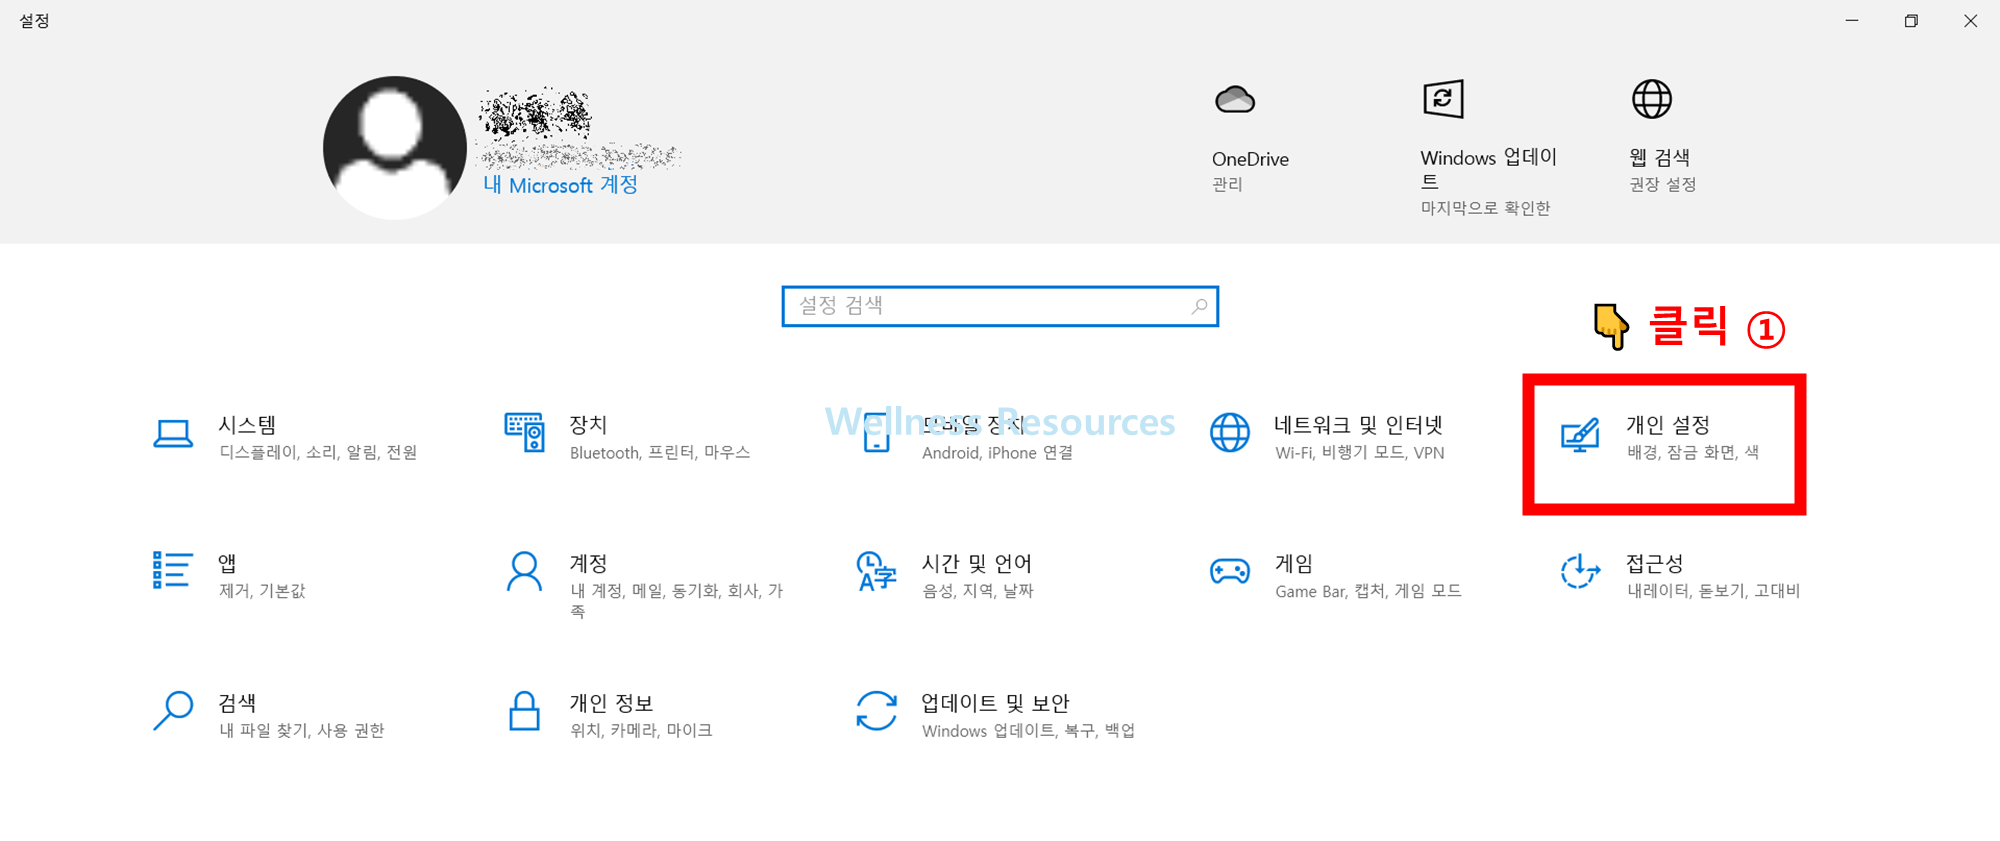This screenshot has height=841, width=2000.
Task: Click the 장치 category title
Action: 589,425
